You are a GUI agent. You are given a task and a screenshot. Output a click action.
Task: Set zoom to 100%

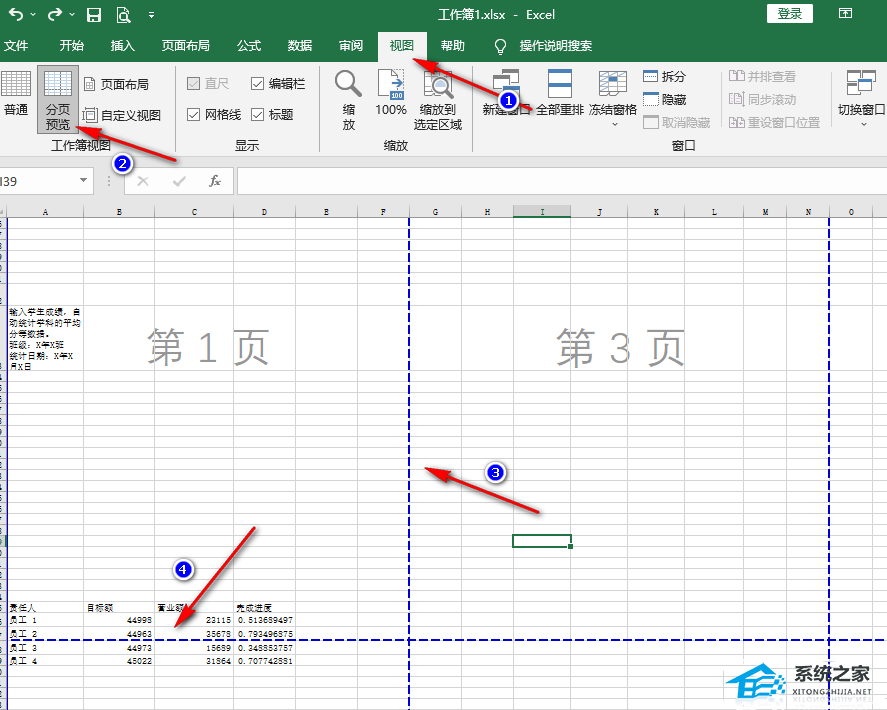click(x=391, y=93)
